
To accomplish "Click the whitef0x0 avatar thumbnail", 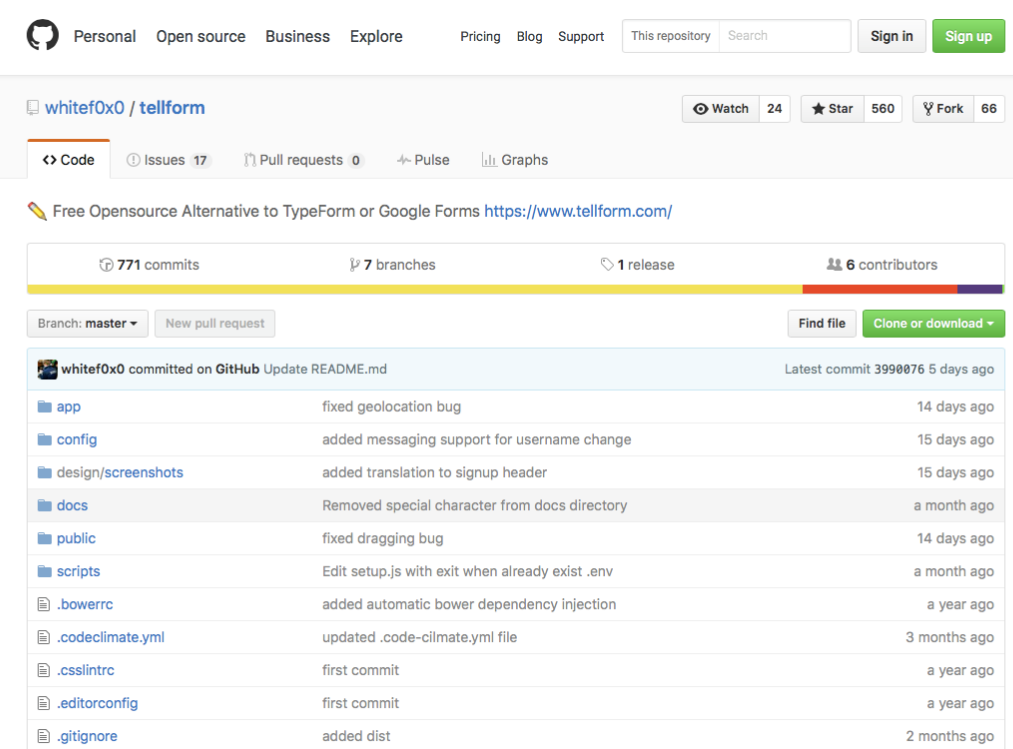I will click(x=47, y=369).
